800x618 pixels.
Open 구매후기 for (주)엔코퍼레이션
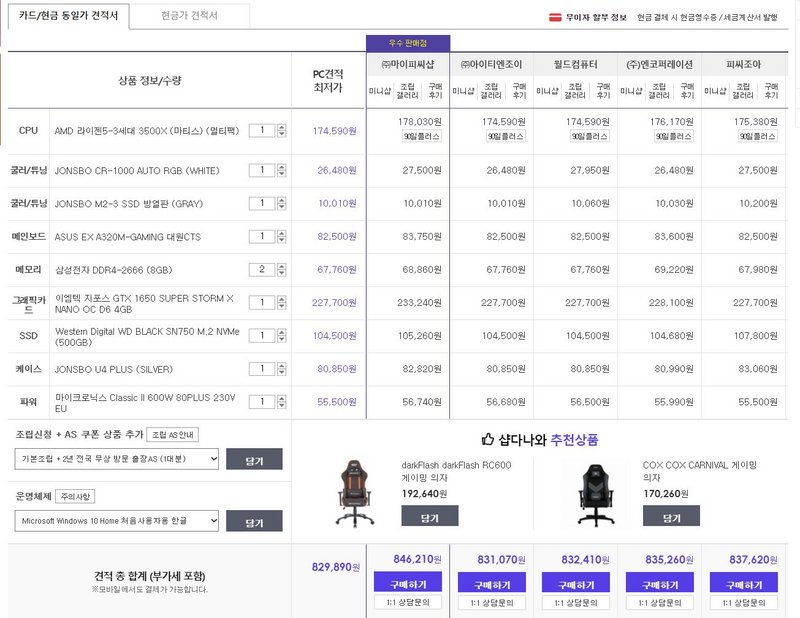coord(687,91)
